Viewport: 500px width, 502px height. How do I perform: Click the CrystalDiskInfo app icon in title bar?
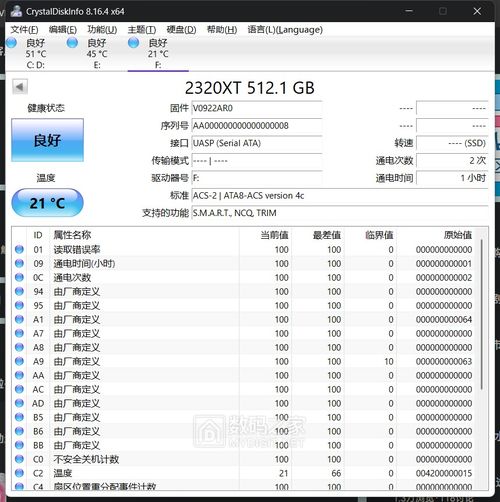[x=16, y=11]
